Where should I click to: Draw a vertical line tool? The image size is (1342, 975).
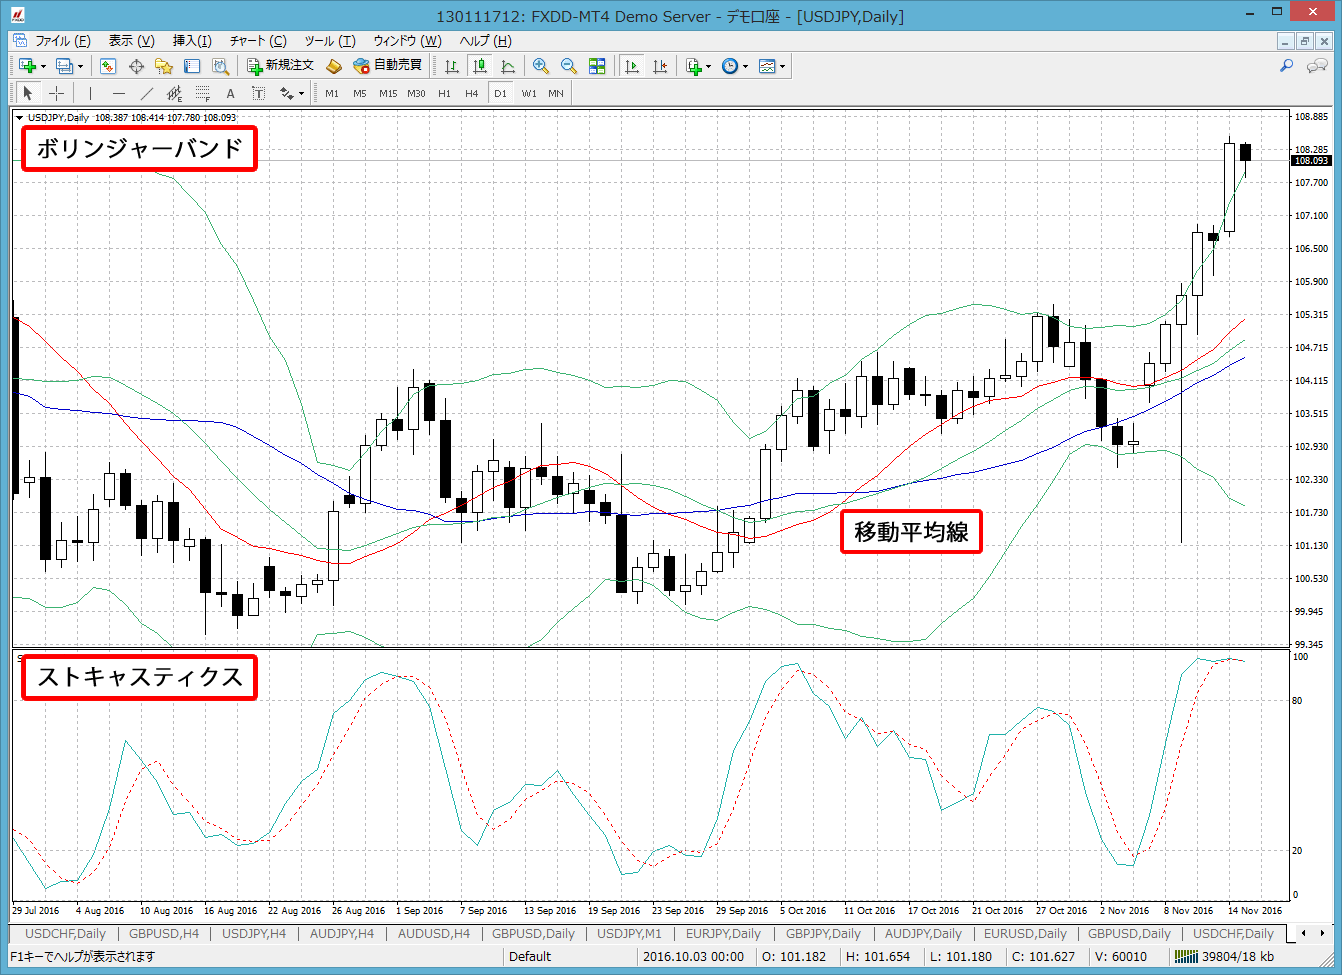90,93
